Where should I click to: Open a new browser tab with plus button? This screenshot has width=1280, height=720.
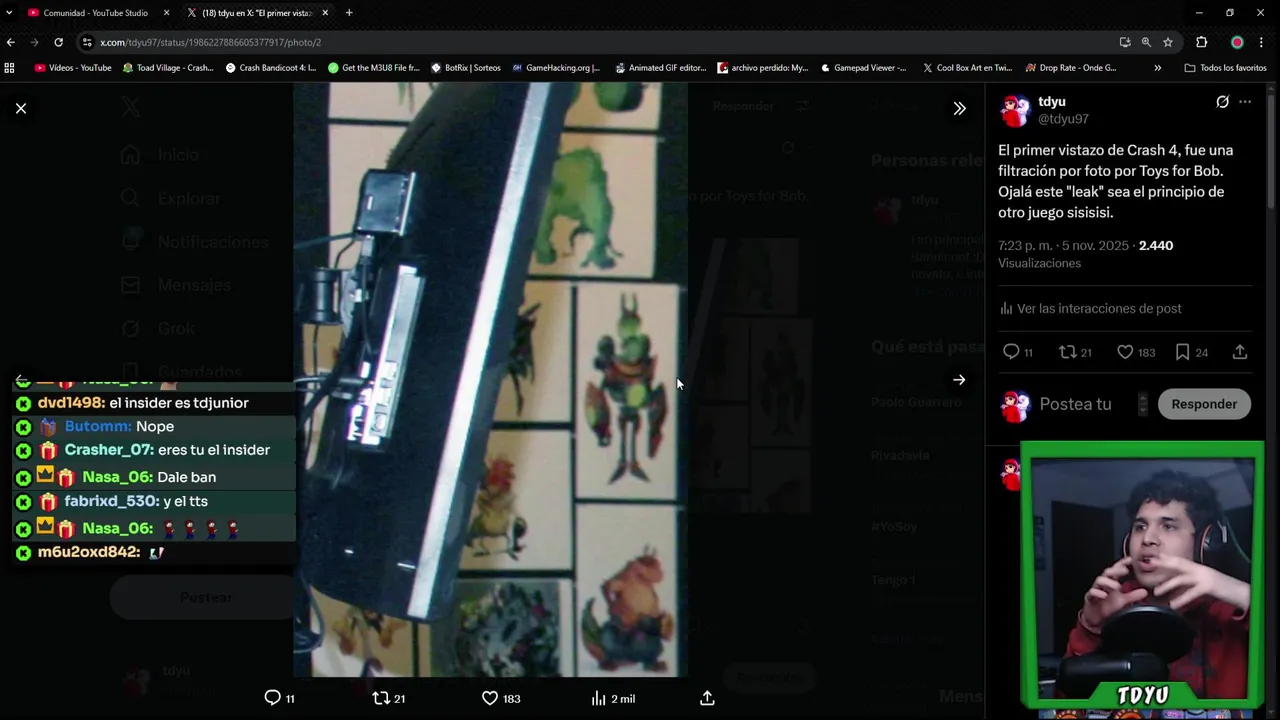[349, 13]
